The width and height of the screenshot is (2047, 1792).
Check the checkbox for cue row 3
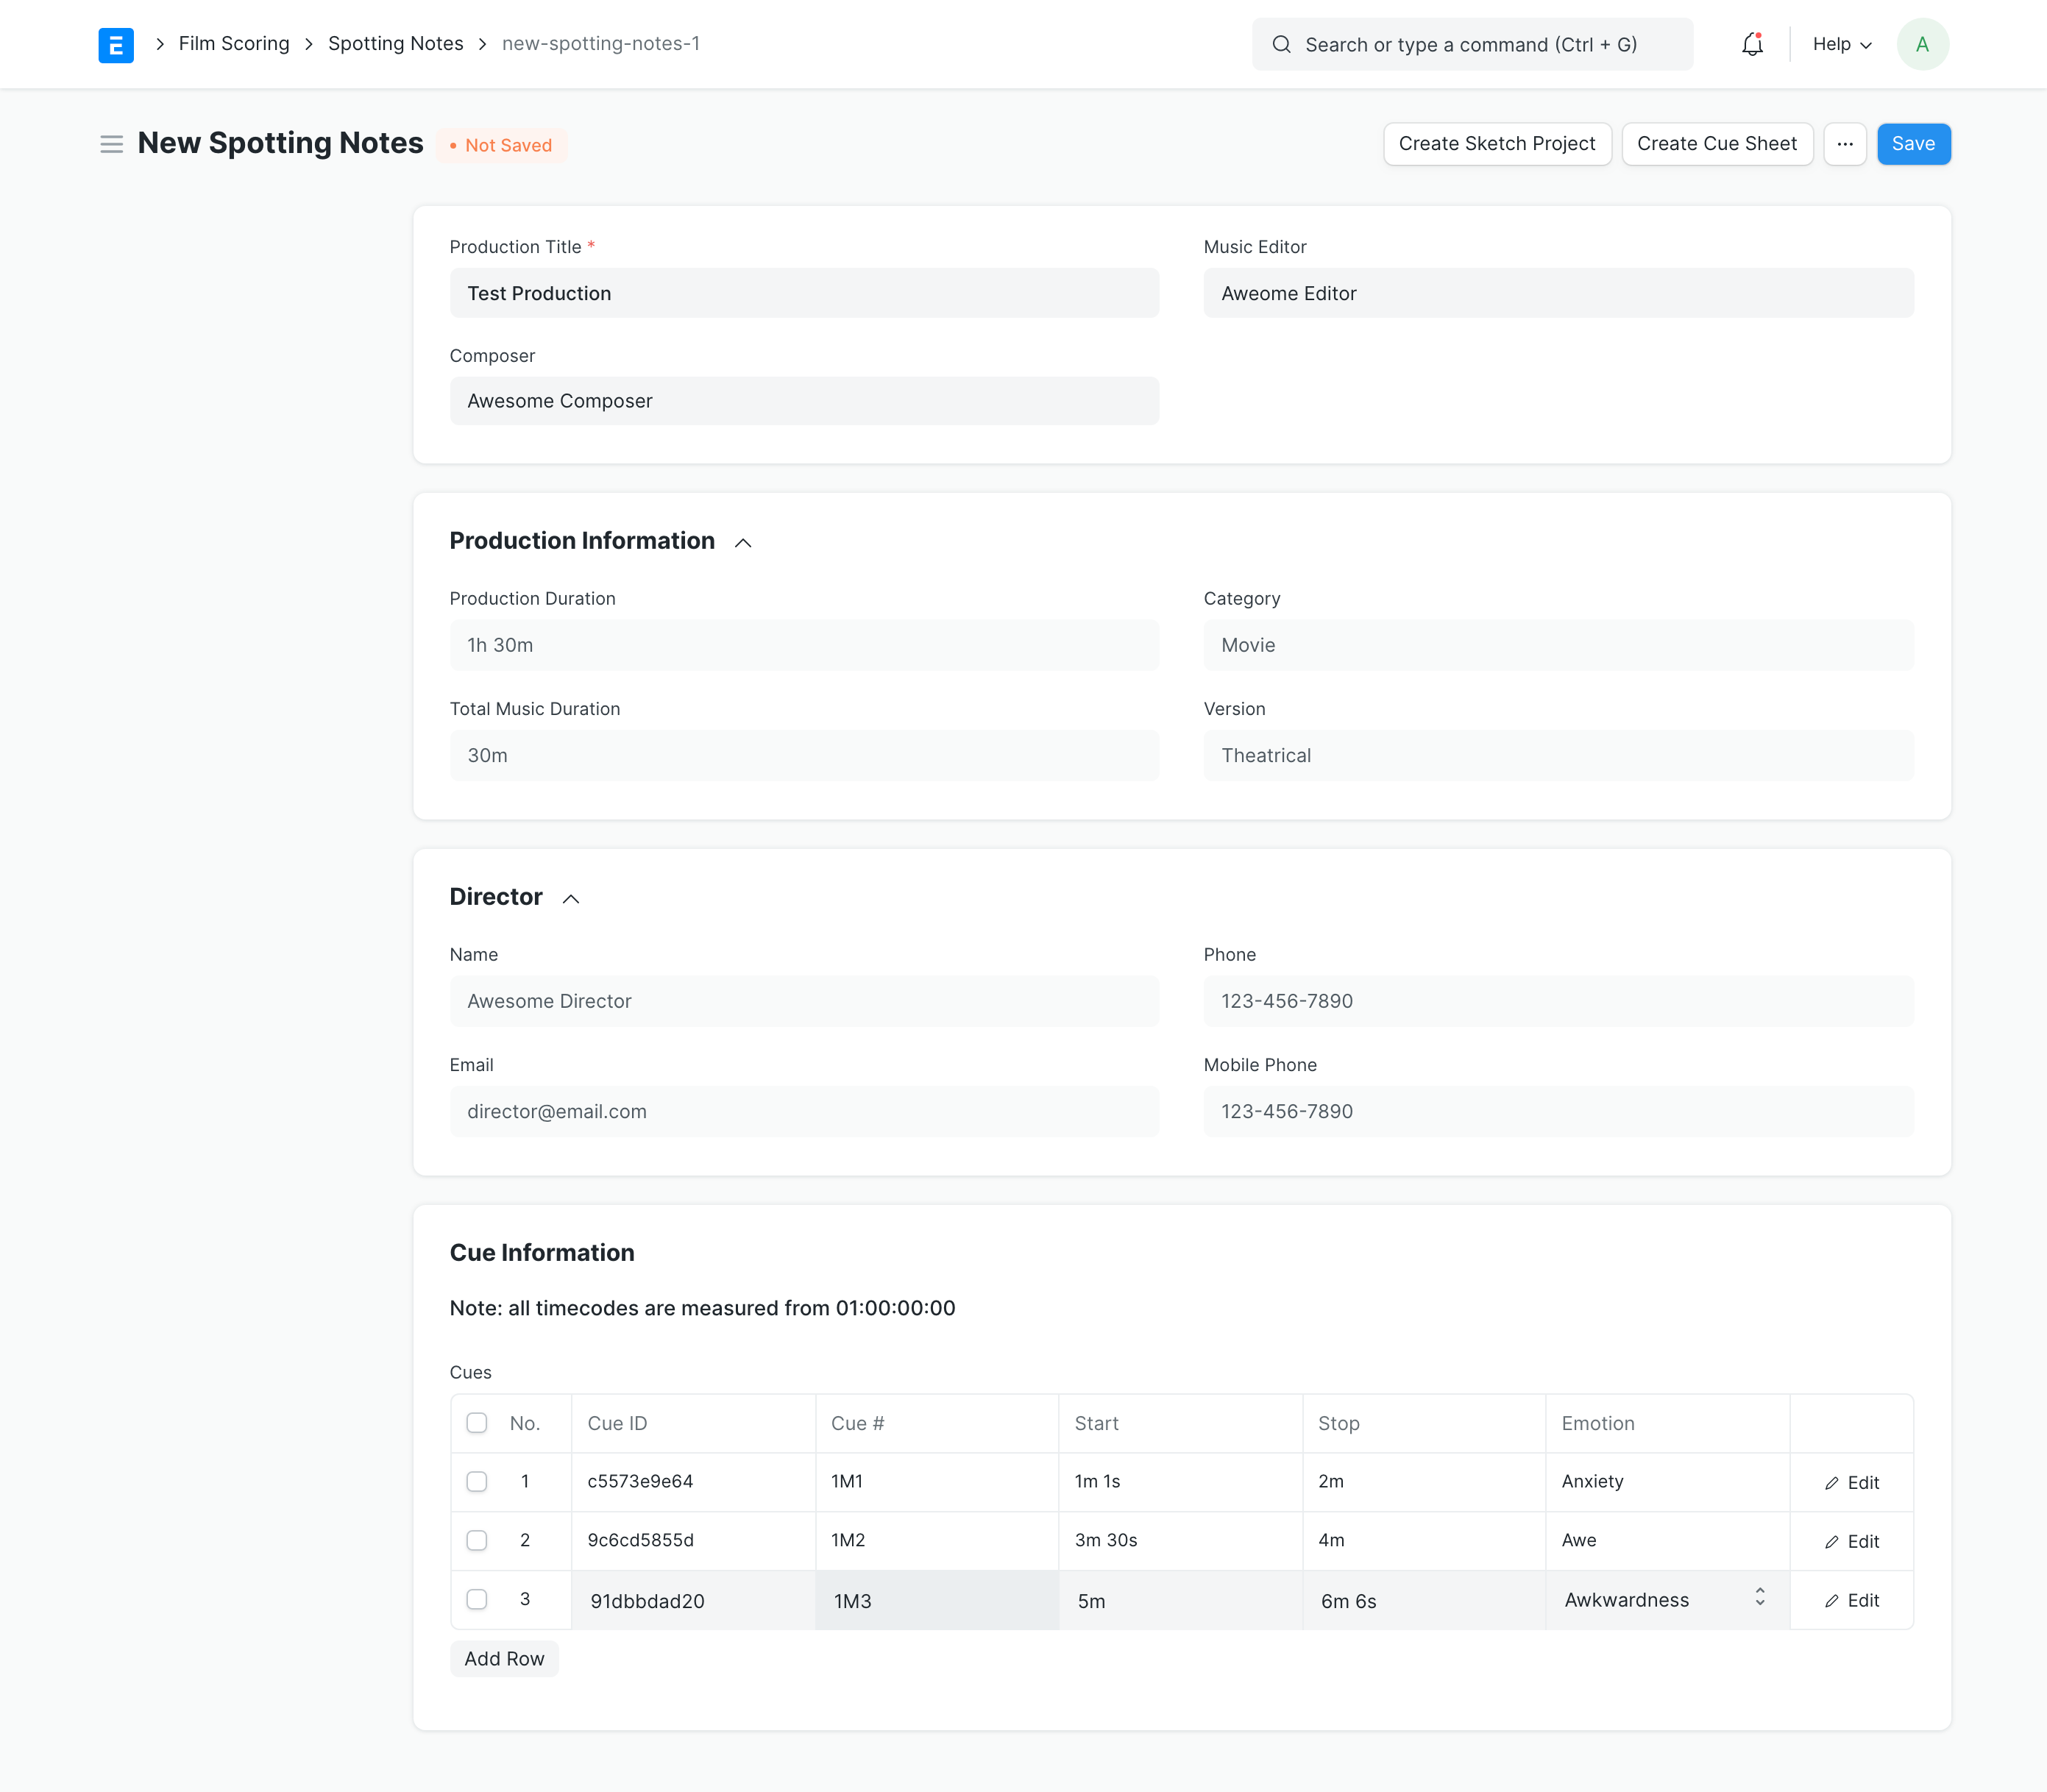[x=477, y=1599]
